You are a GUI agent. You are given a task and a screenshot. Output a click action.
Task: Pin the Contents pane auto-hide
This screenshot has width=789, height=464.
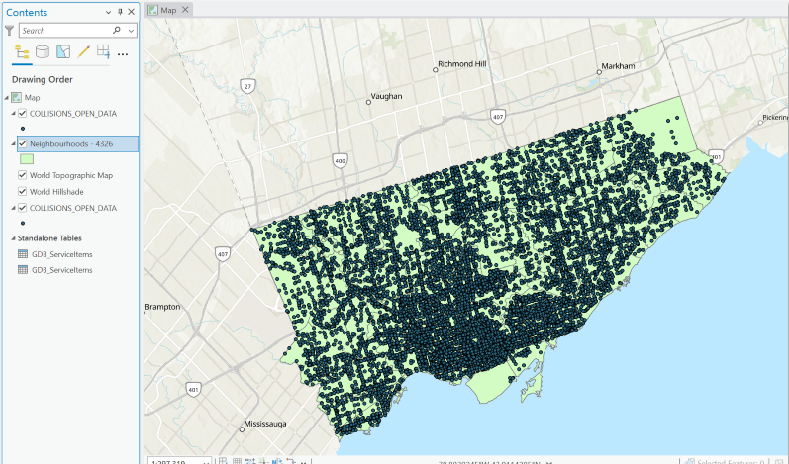121,11
